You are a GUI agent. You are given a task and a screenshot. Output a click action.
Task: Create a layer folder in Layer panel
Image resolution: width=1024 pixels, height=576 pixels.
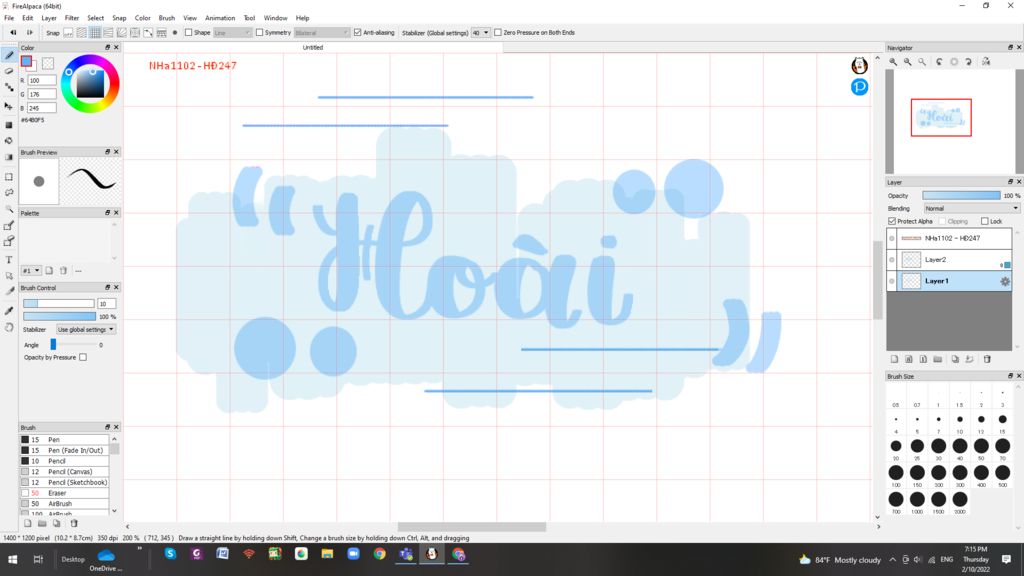[938, 359]
